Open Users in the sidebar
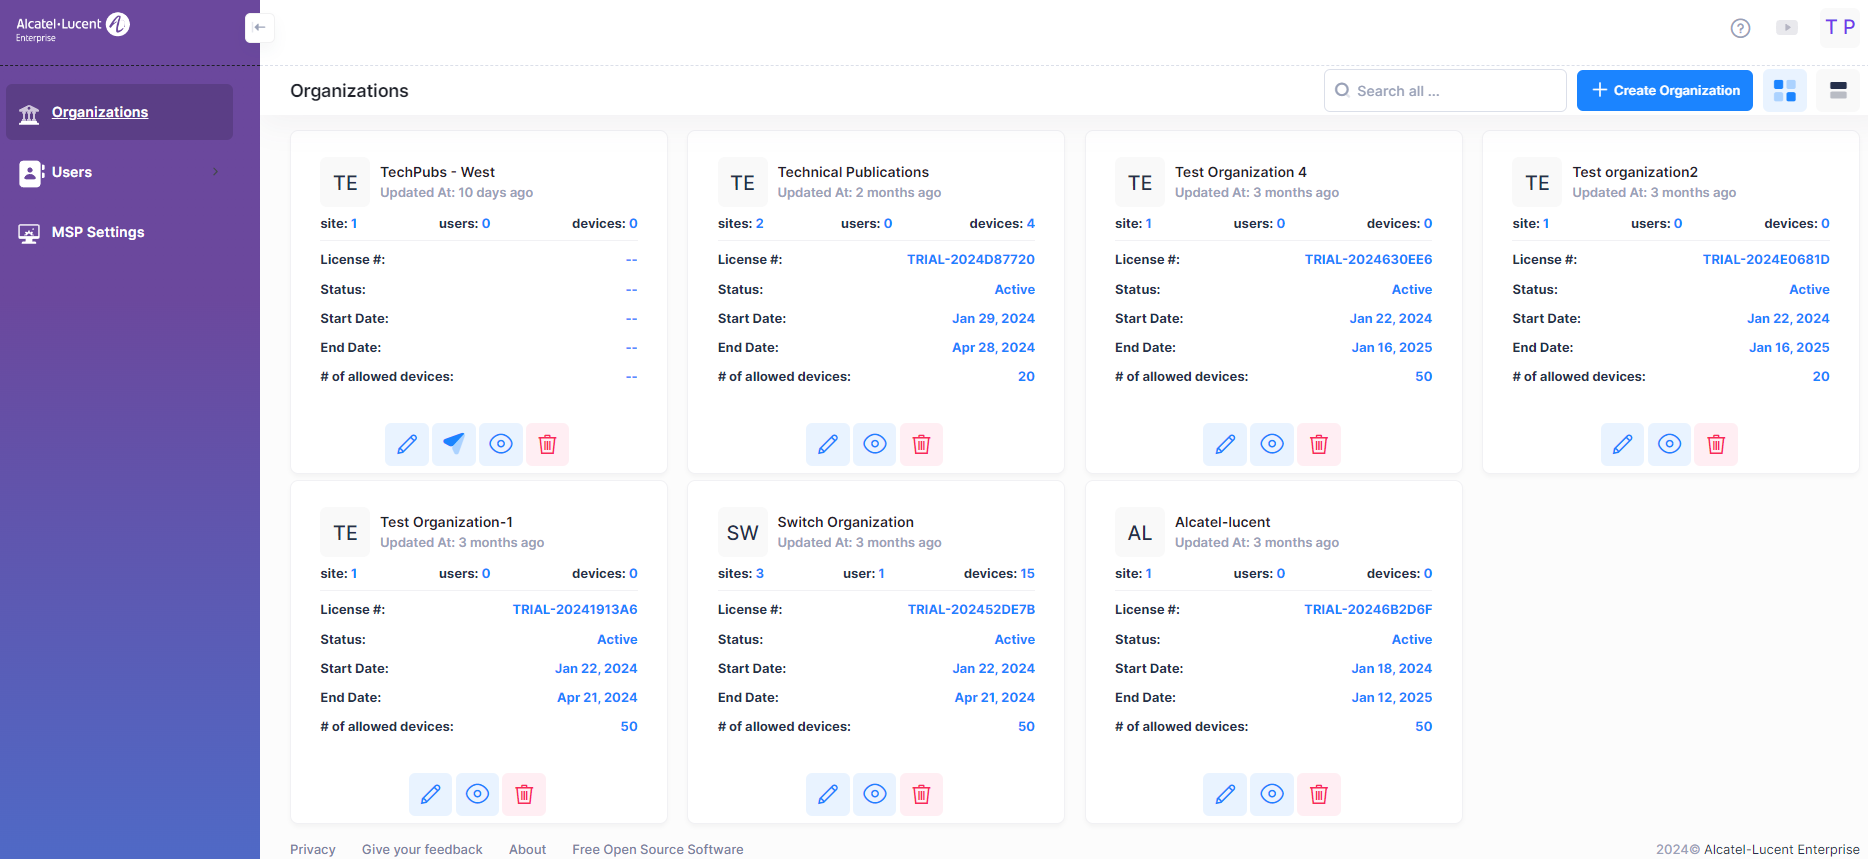This screenshot has height=859, width=1868. [x=120, y=172]
